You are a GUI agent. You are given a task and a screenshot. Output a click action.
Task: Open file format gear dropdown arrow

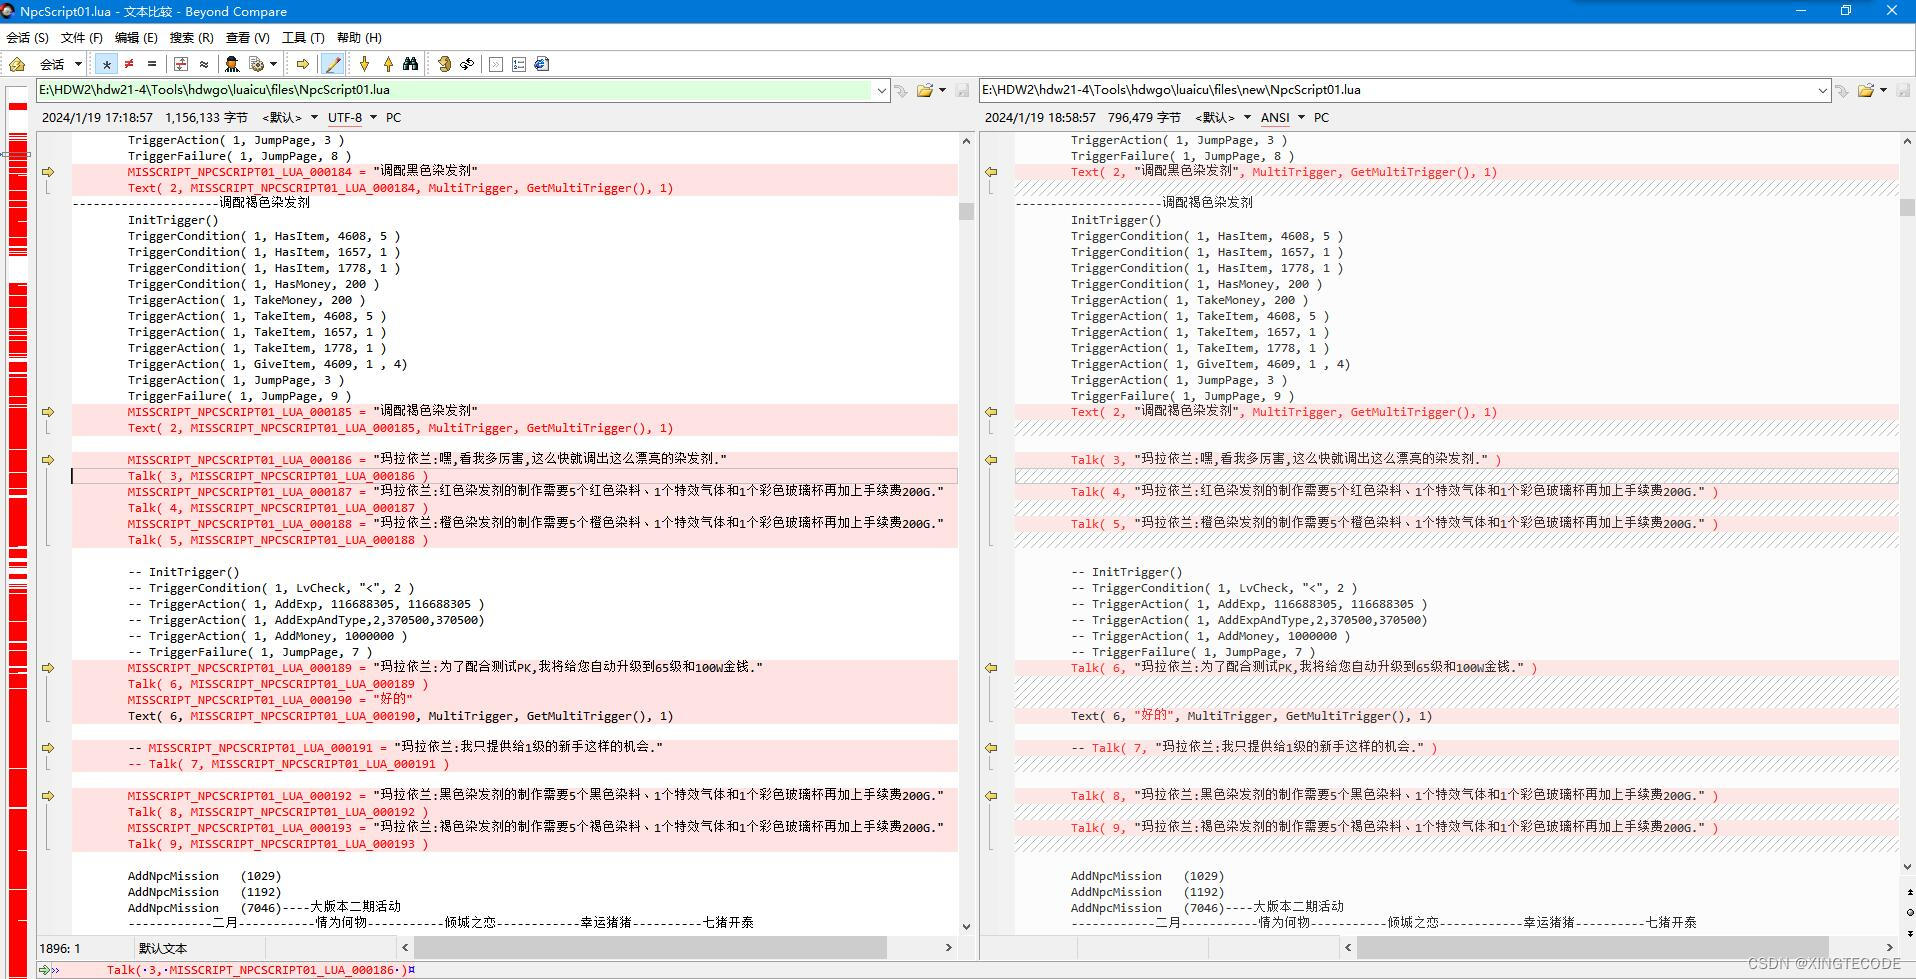(x=273, y=64)
